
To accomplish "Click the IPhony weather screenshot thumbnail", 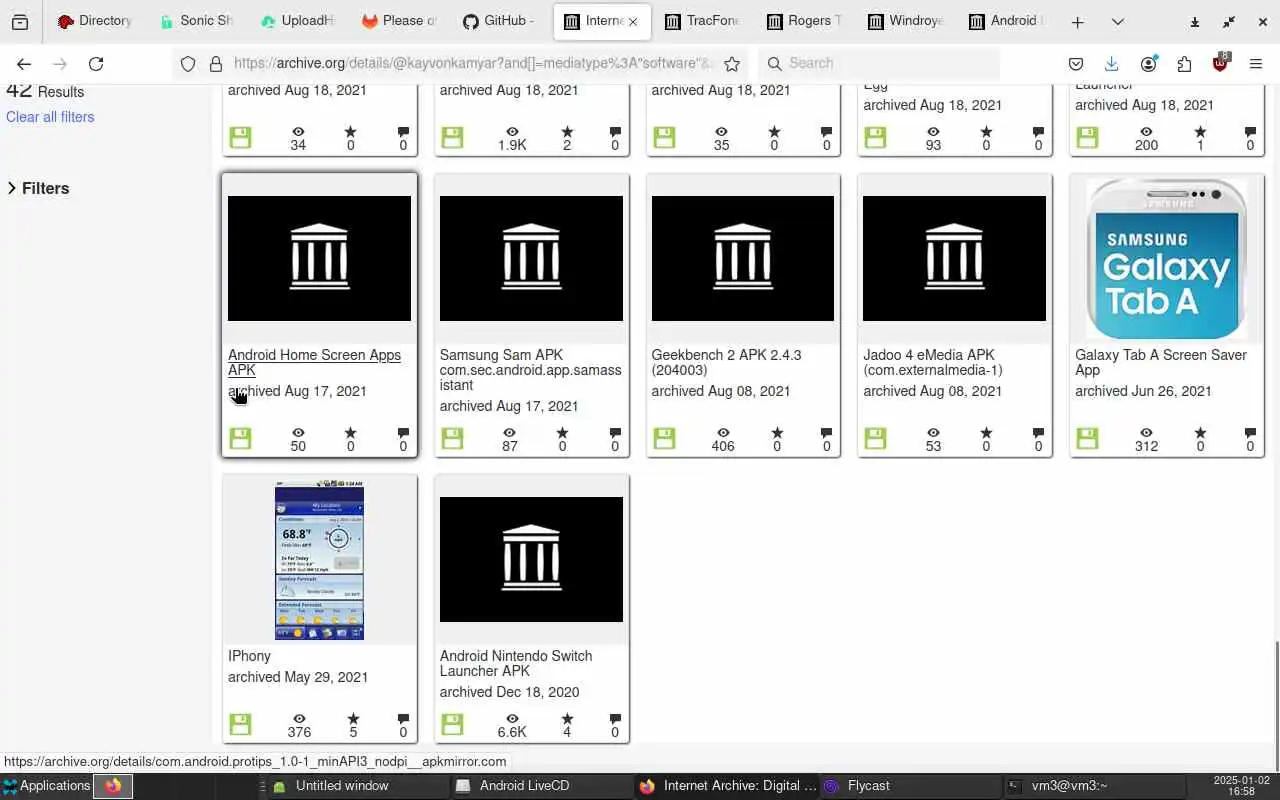I will [x=319, y=560].
